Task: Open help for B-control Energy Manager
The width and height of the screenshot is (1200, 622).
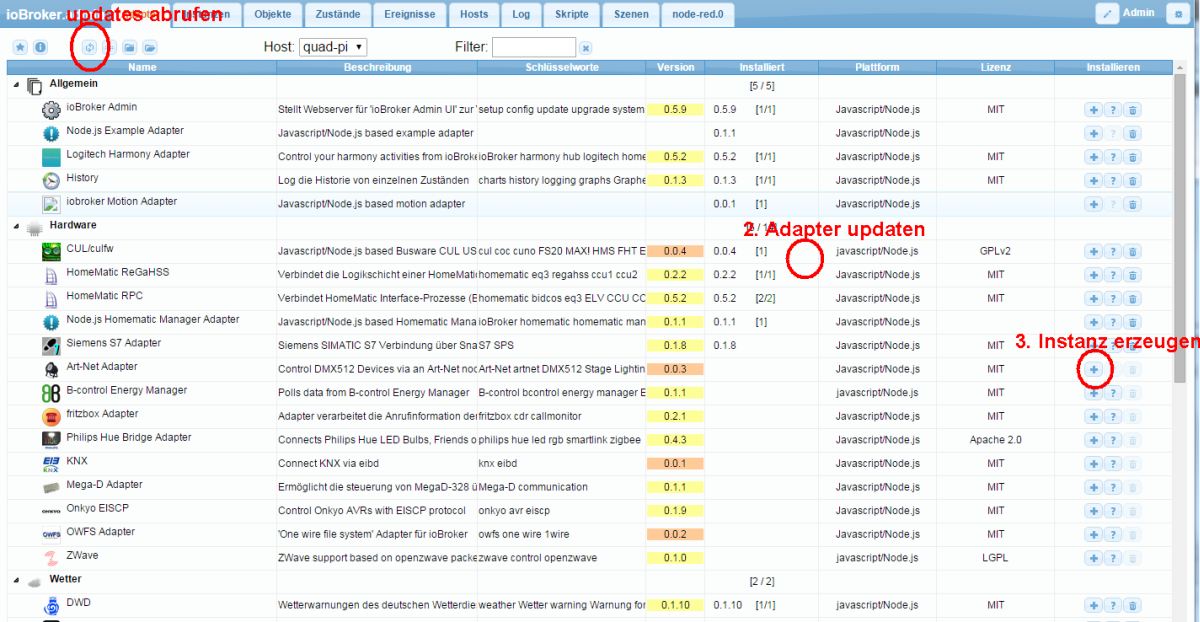Action: click(1113, 393)
